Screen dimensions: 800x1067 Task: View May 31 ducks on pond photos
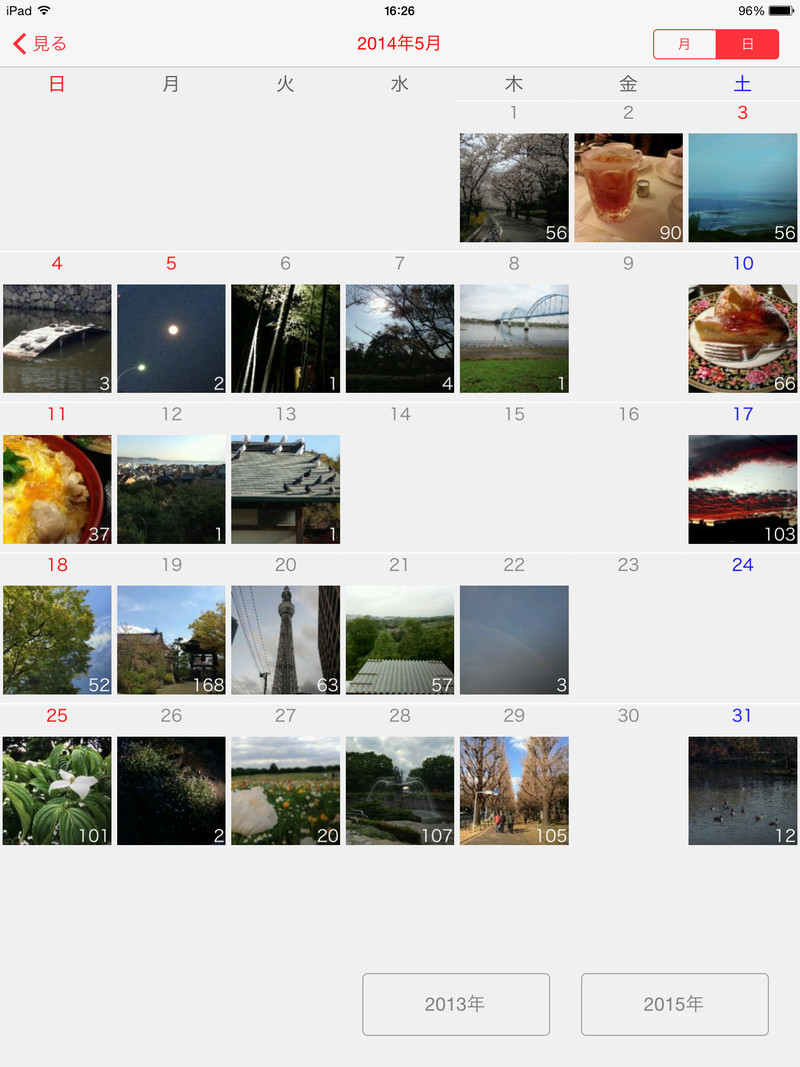pyautogui.click(x=743, y=791)
